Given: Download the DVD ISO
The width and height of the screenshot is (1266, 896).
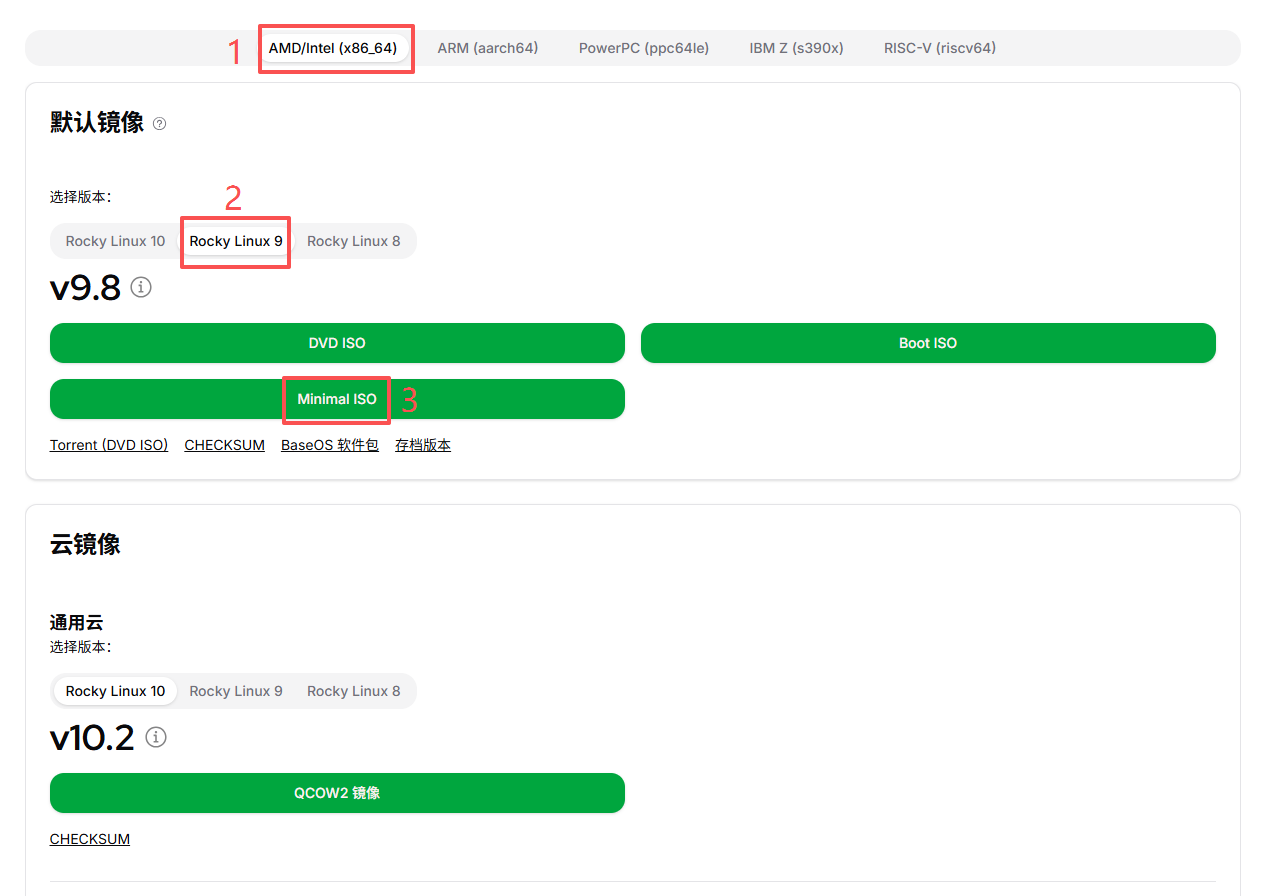Looking at the screenshot, I should (337, 343).
